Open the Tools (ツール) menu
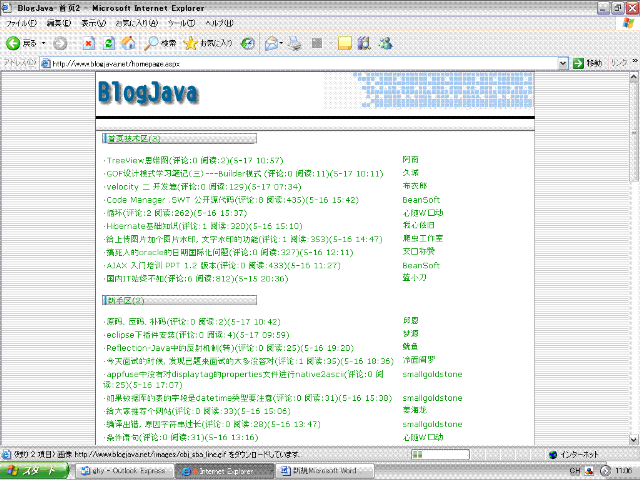 [181, 23]
